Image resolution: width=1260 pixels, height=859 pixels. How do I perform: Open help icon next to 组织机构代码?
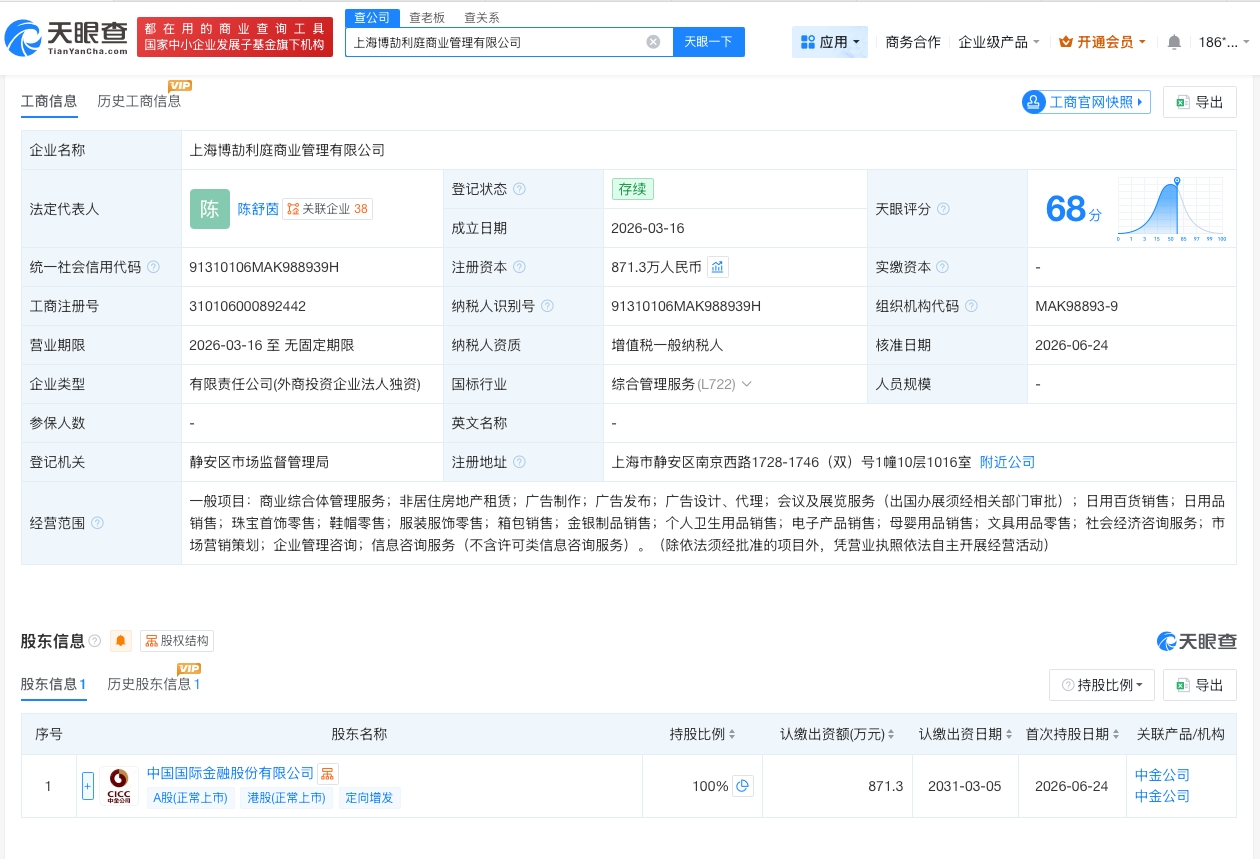(971, 306)
